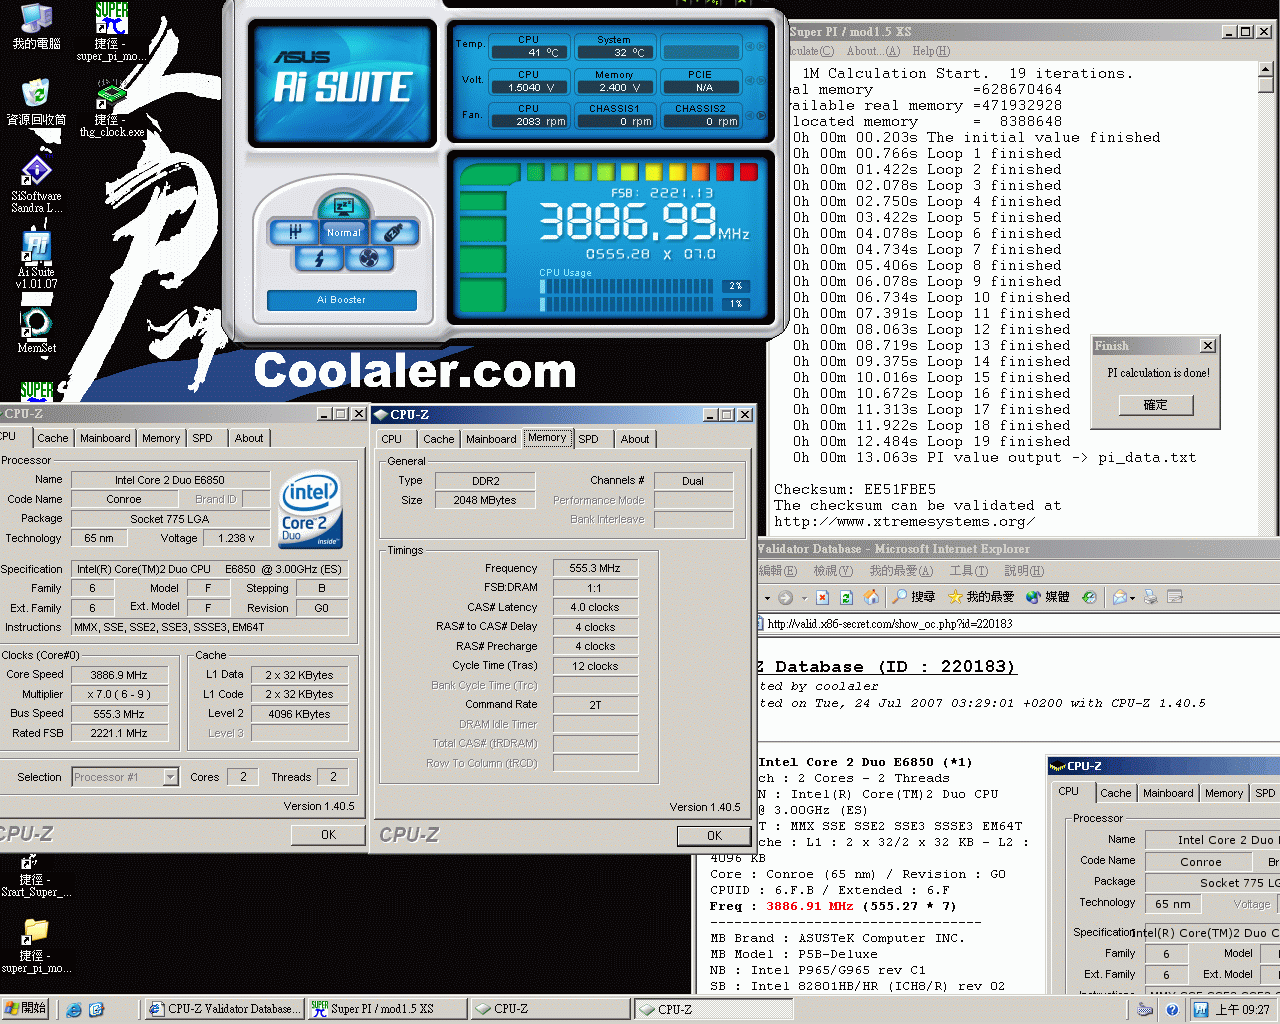Open the 編輯(E) menu in Internet Explorer

[778, 571]
